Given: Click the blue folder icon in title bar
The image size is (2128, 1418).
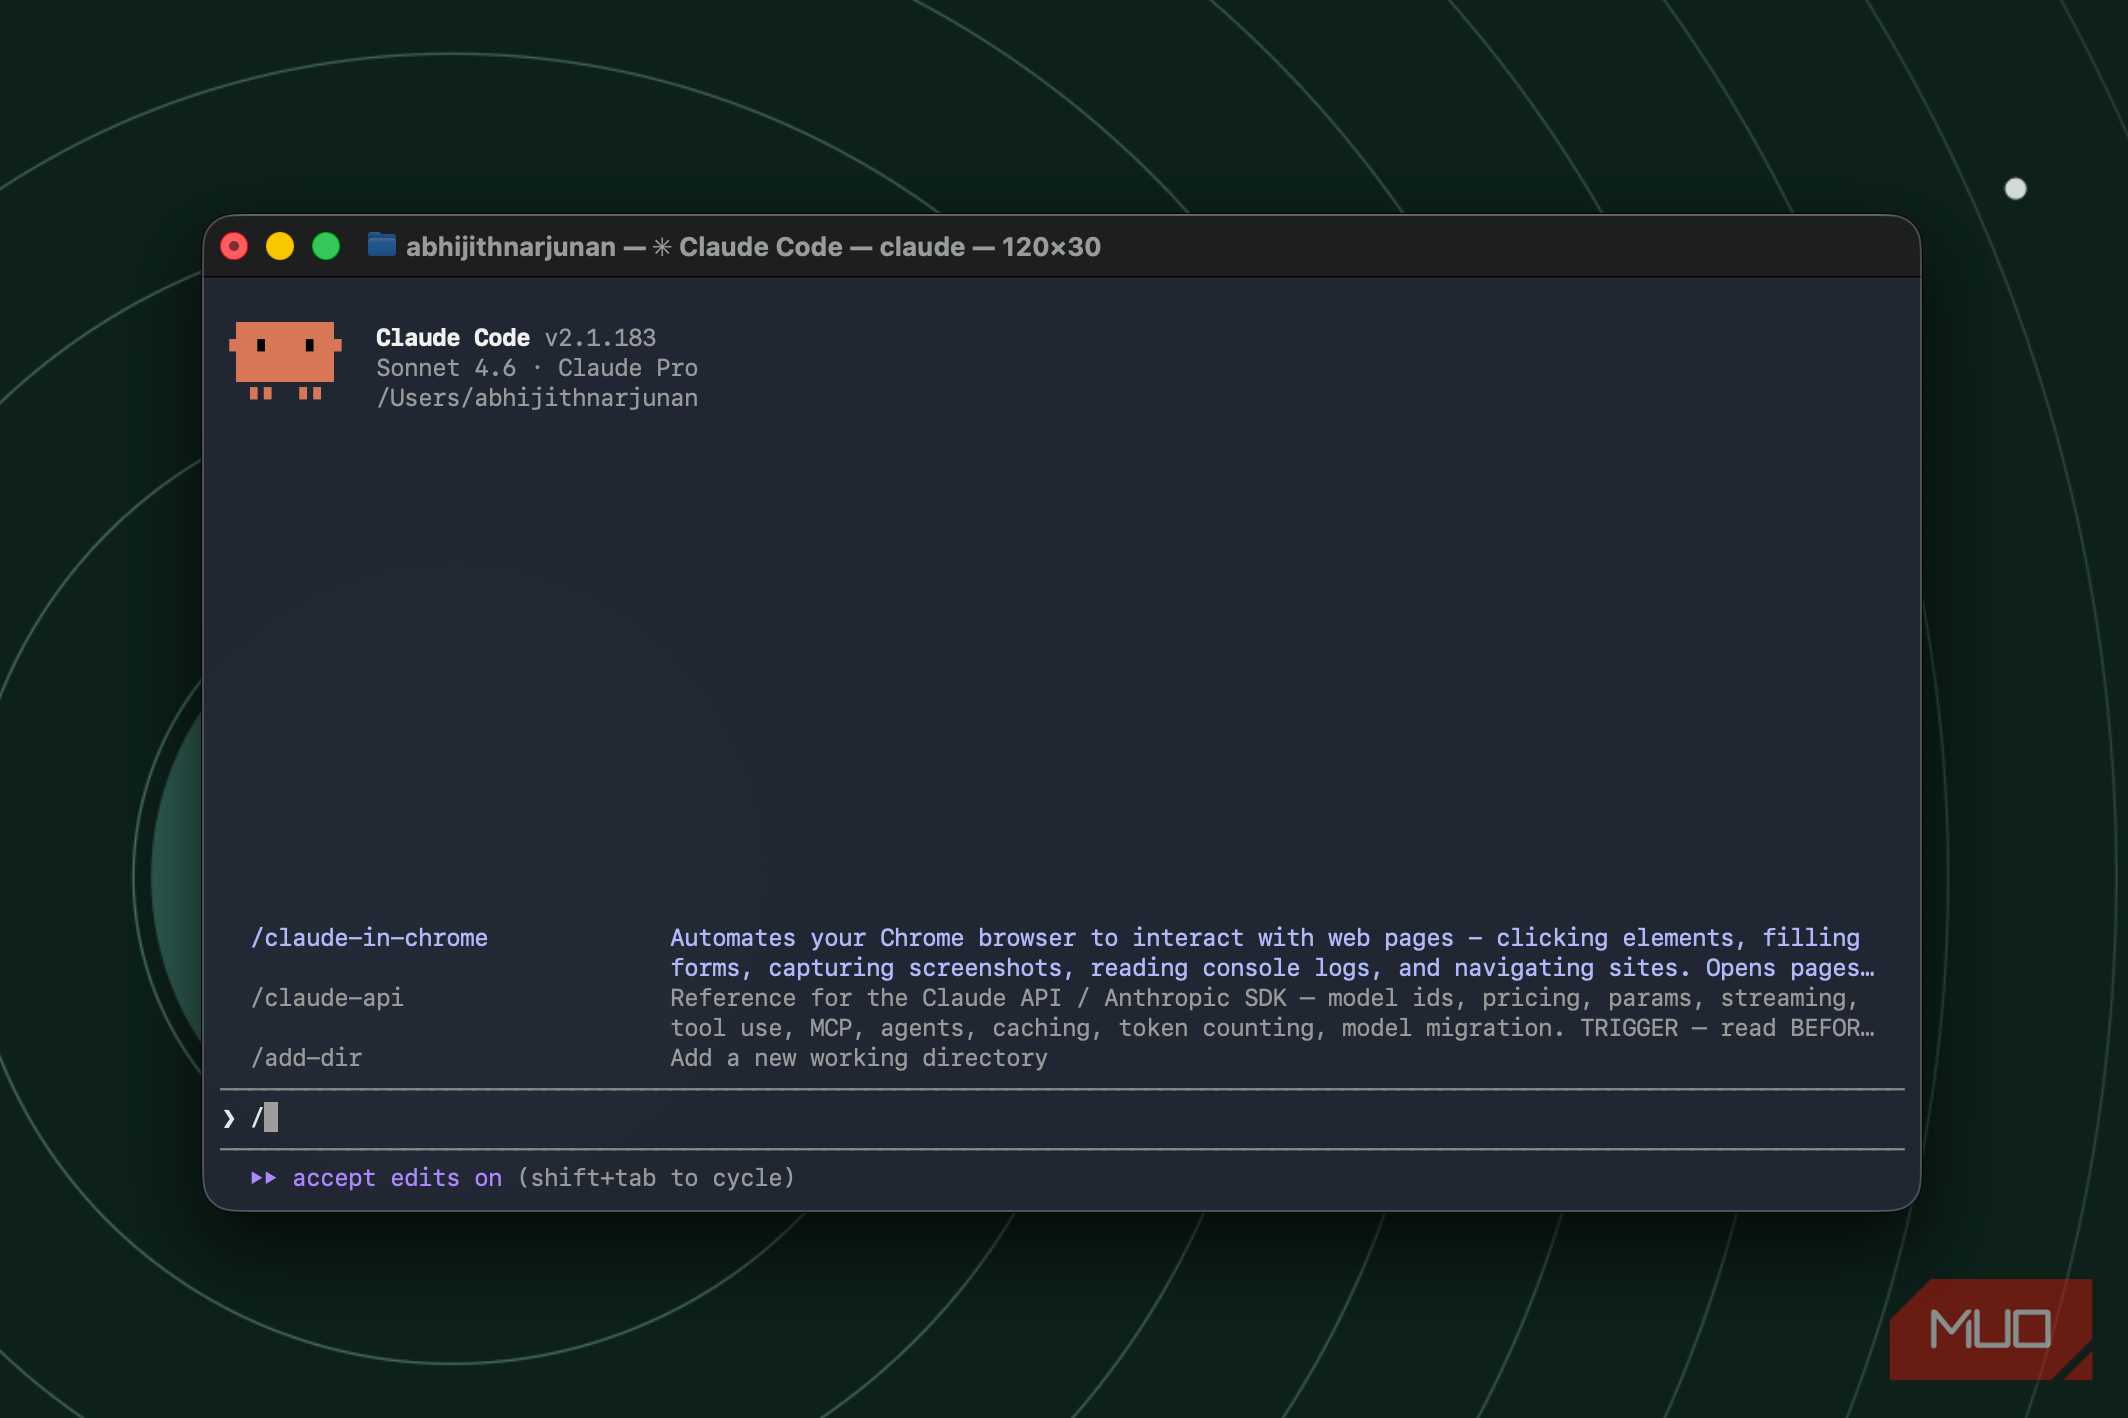Looking at the screenshot, I should tap(381, 245).
